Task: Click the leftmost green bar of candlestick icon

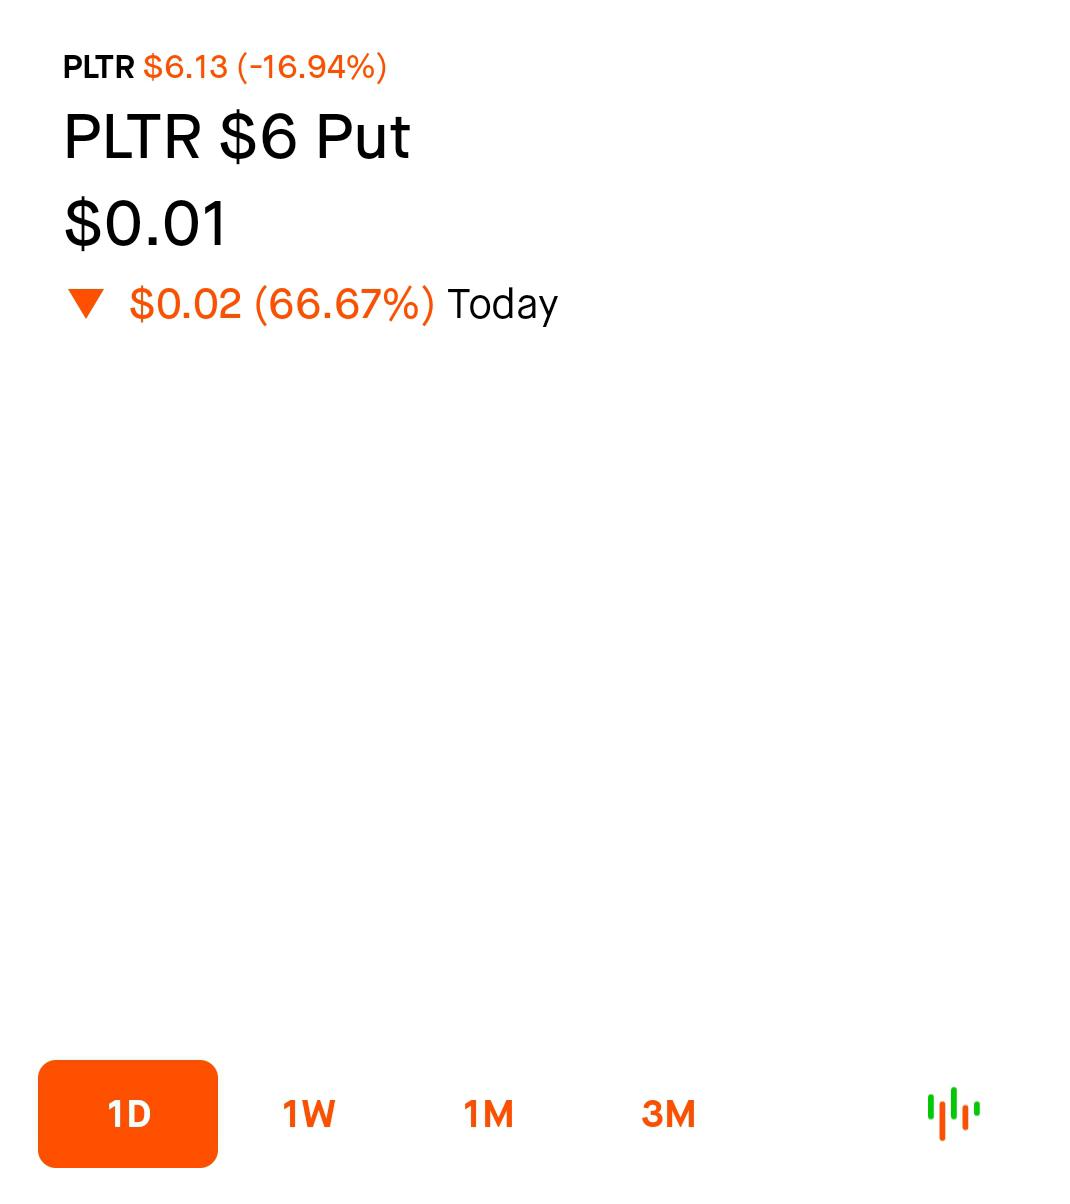Action: [930, 1108]
